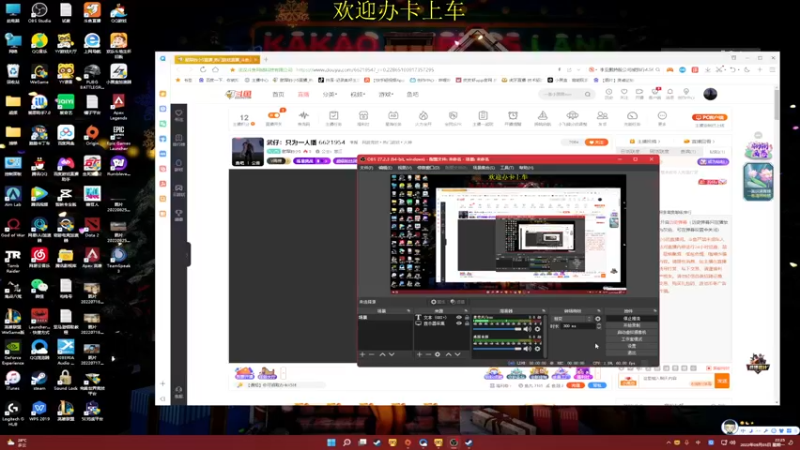Click 开始录制 button in OBS controls
This screenshot has width=800, height=450.
(x=632, y=326)
